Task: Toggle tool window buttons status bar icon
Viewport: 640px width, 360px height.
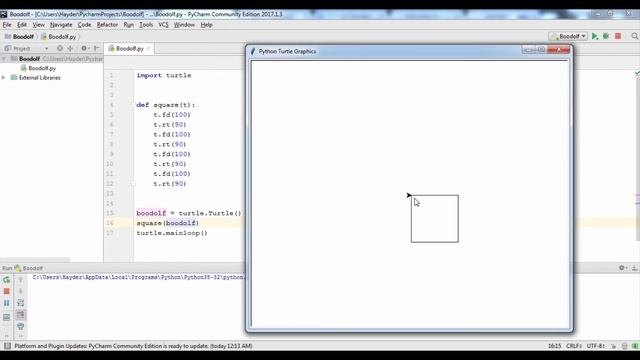Action: (7, 346)
